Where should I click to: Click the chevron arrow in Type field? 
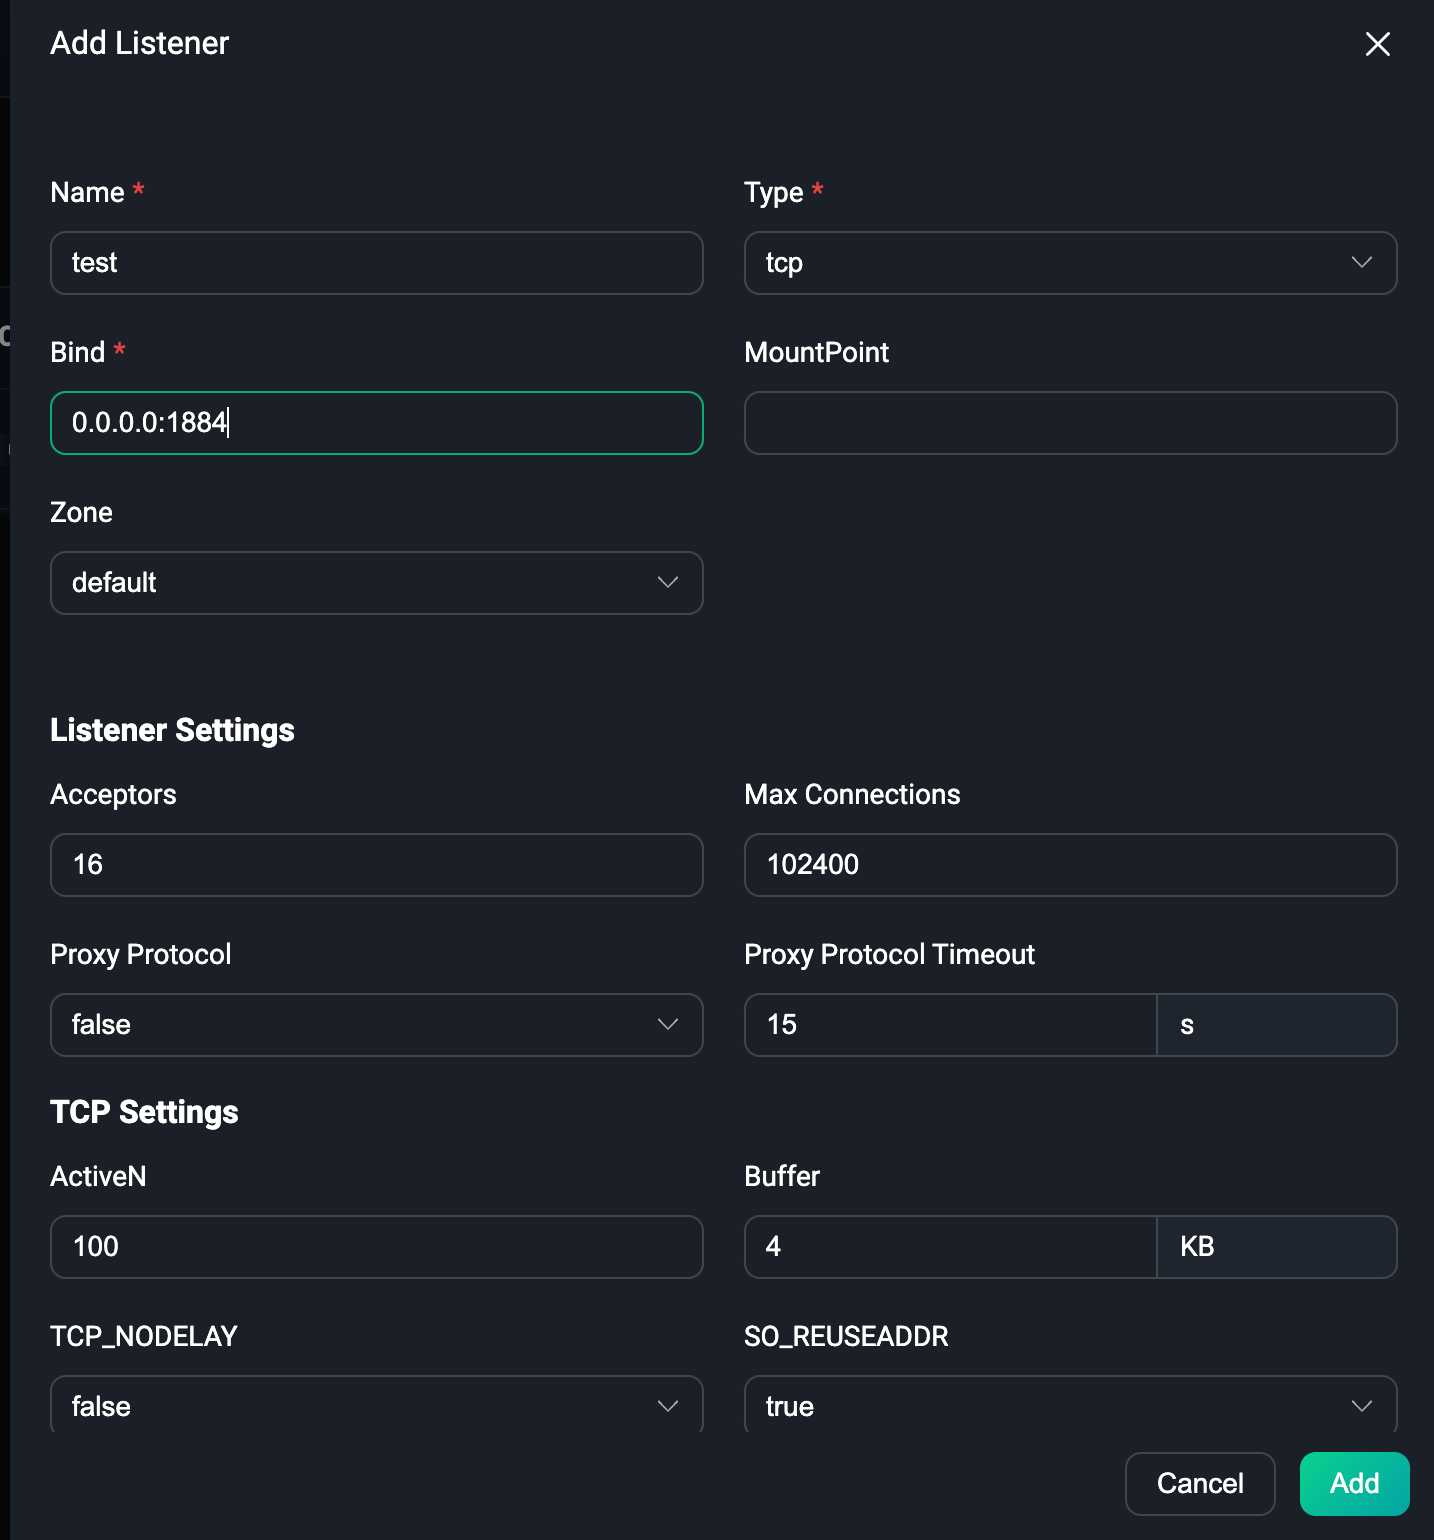coord(1361,263)
